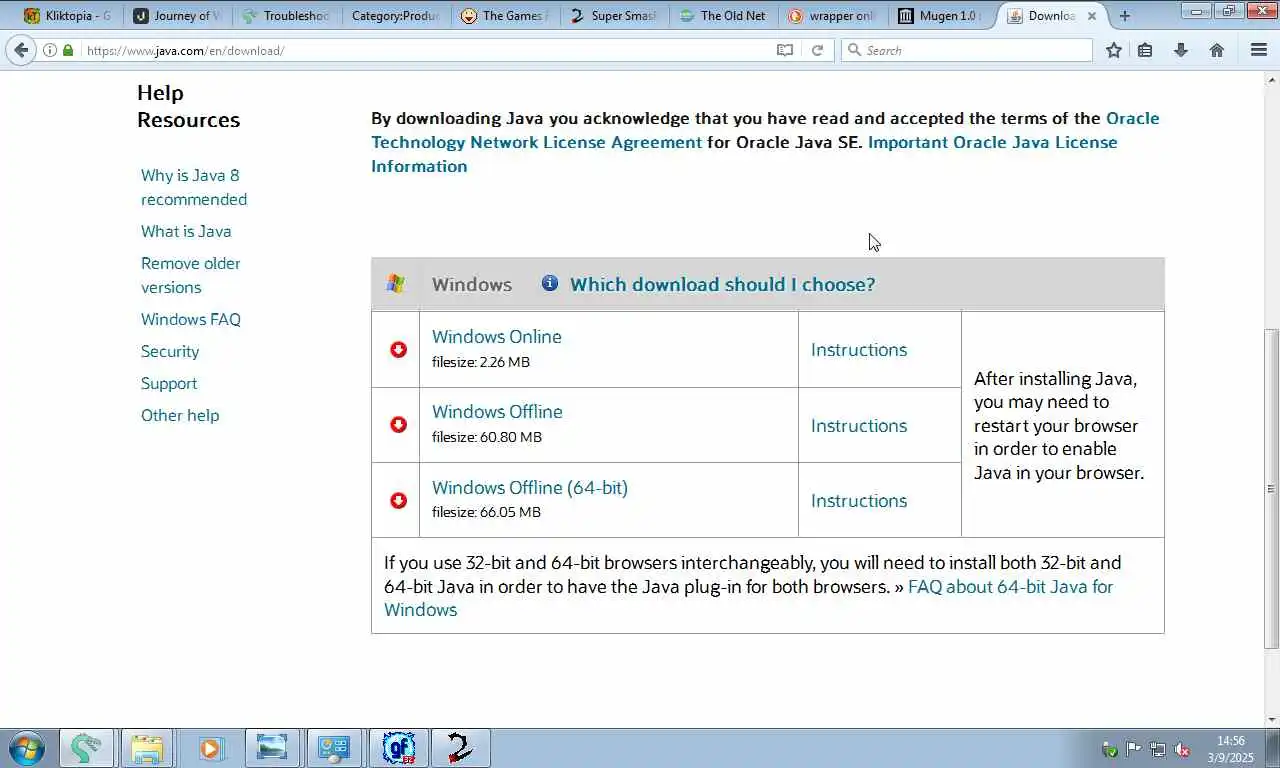This screenshot has height=768, width=1280.
Task: Switch to the Category:Produc tab
Action: [395, 16]
